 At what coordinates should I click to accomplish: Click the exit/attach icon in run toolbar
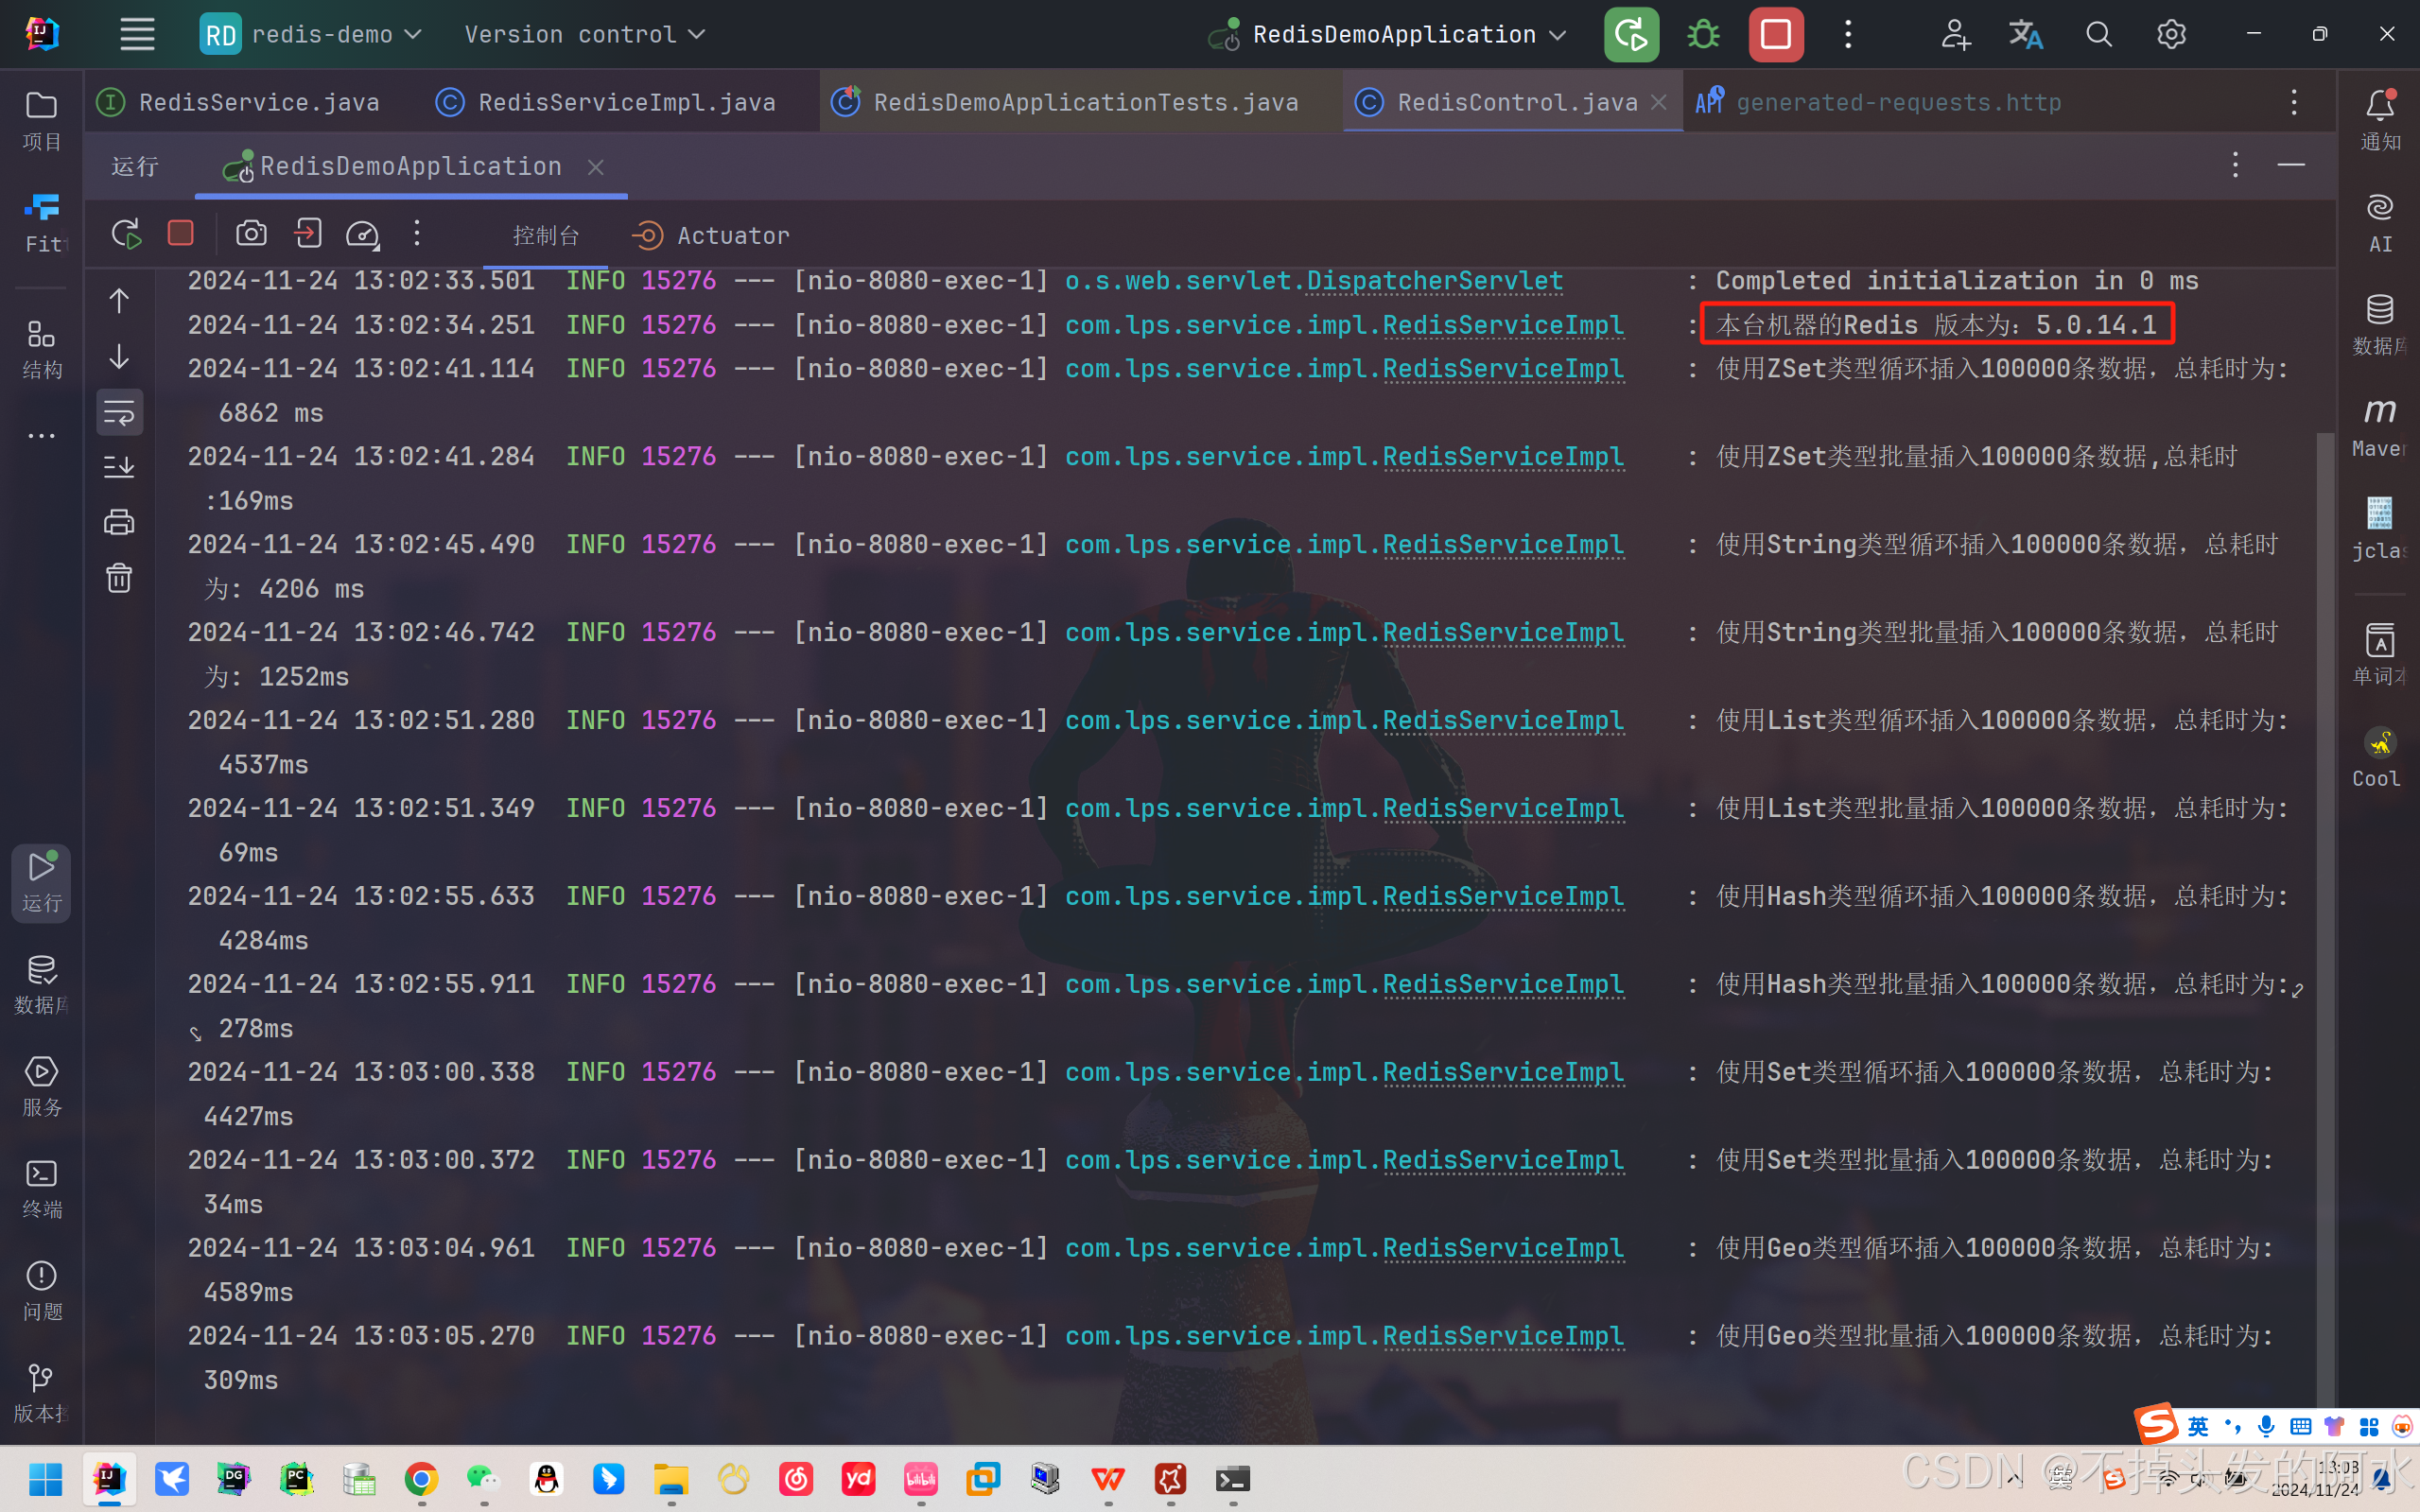pyautogui.click(x=307, y=234)
